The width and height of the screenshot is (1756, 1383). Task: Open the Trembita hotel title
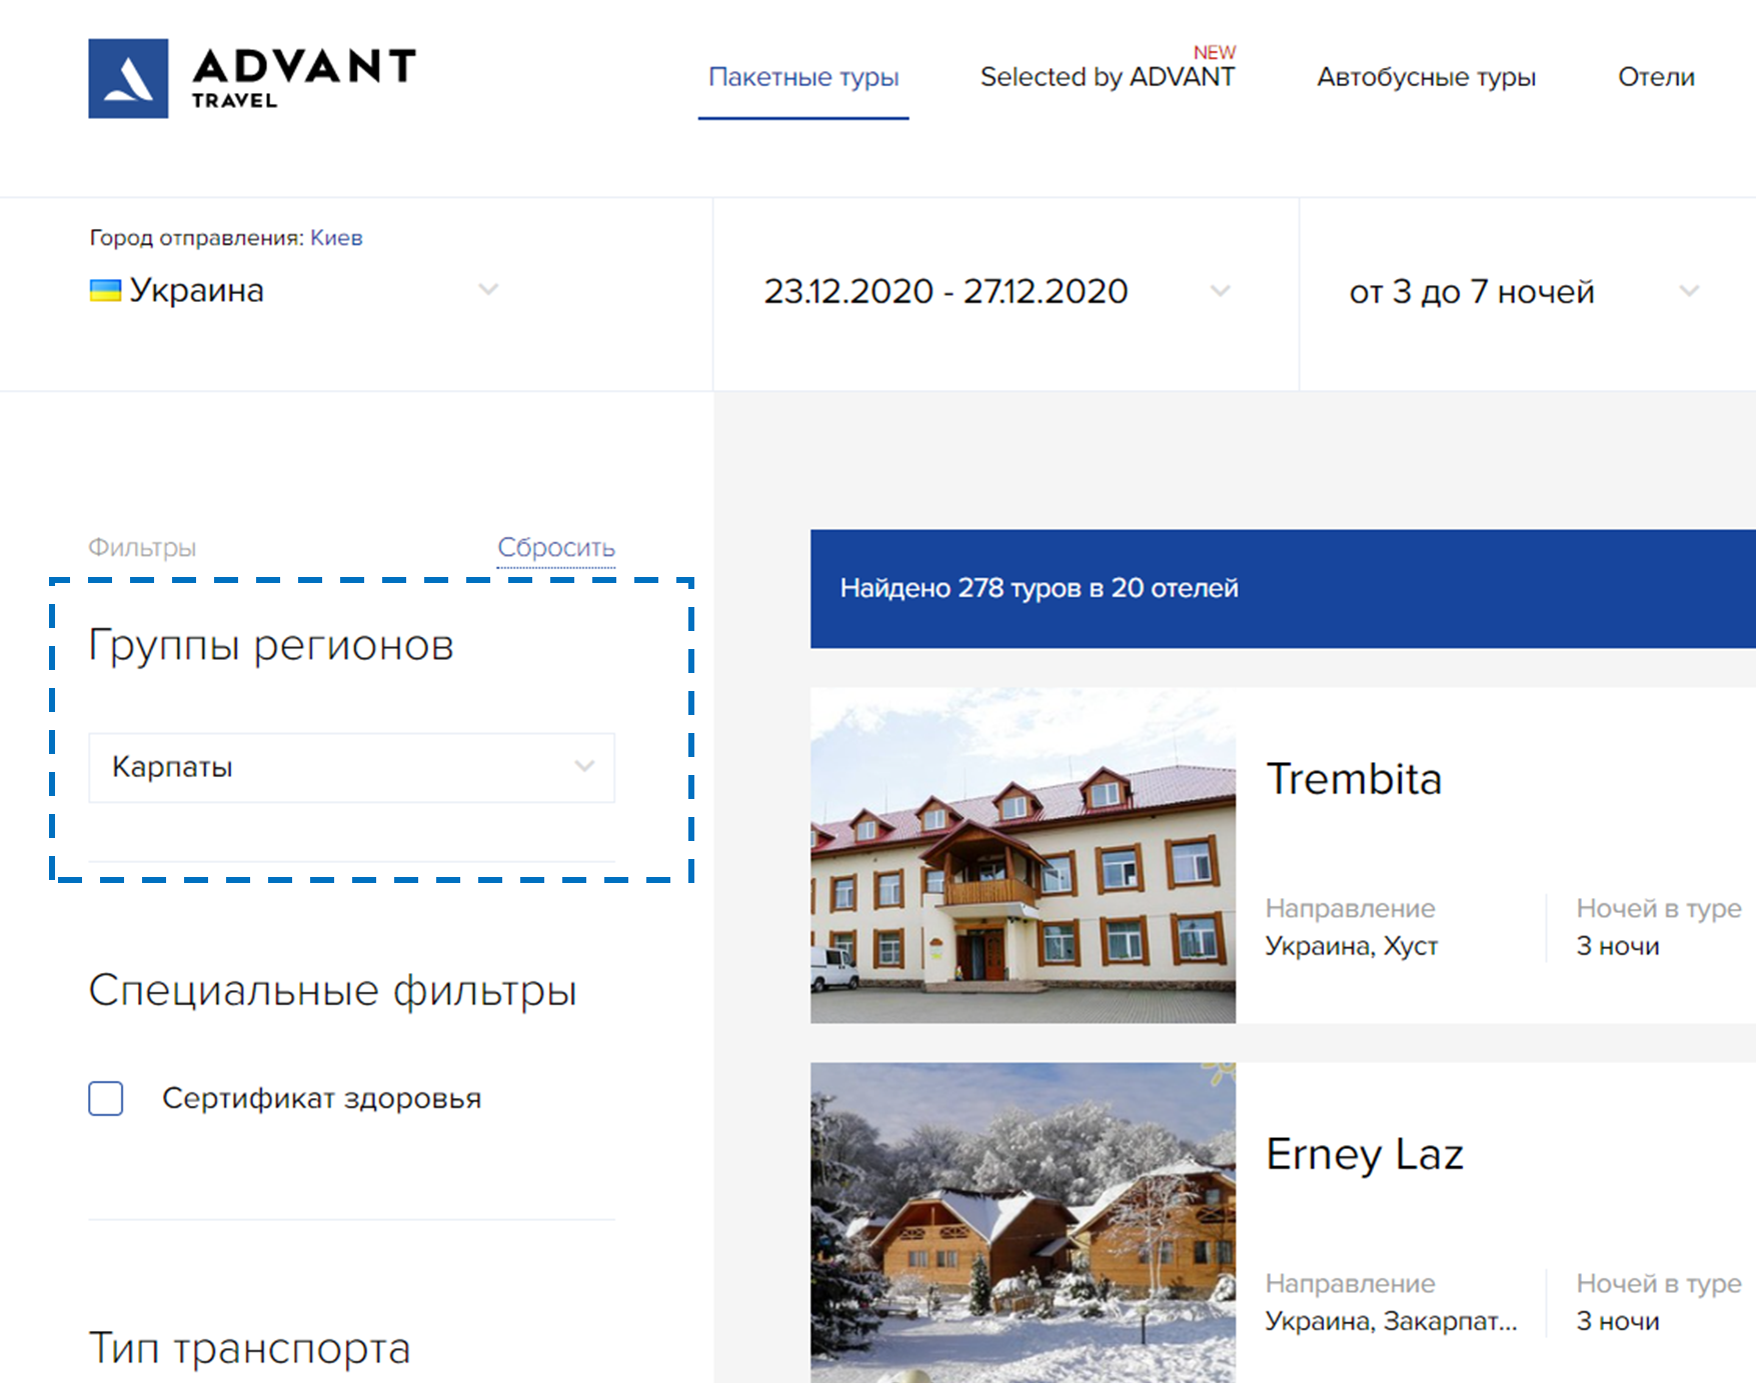[1353, 779]
